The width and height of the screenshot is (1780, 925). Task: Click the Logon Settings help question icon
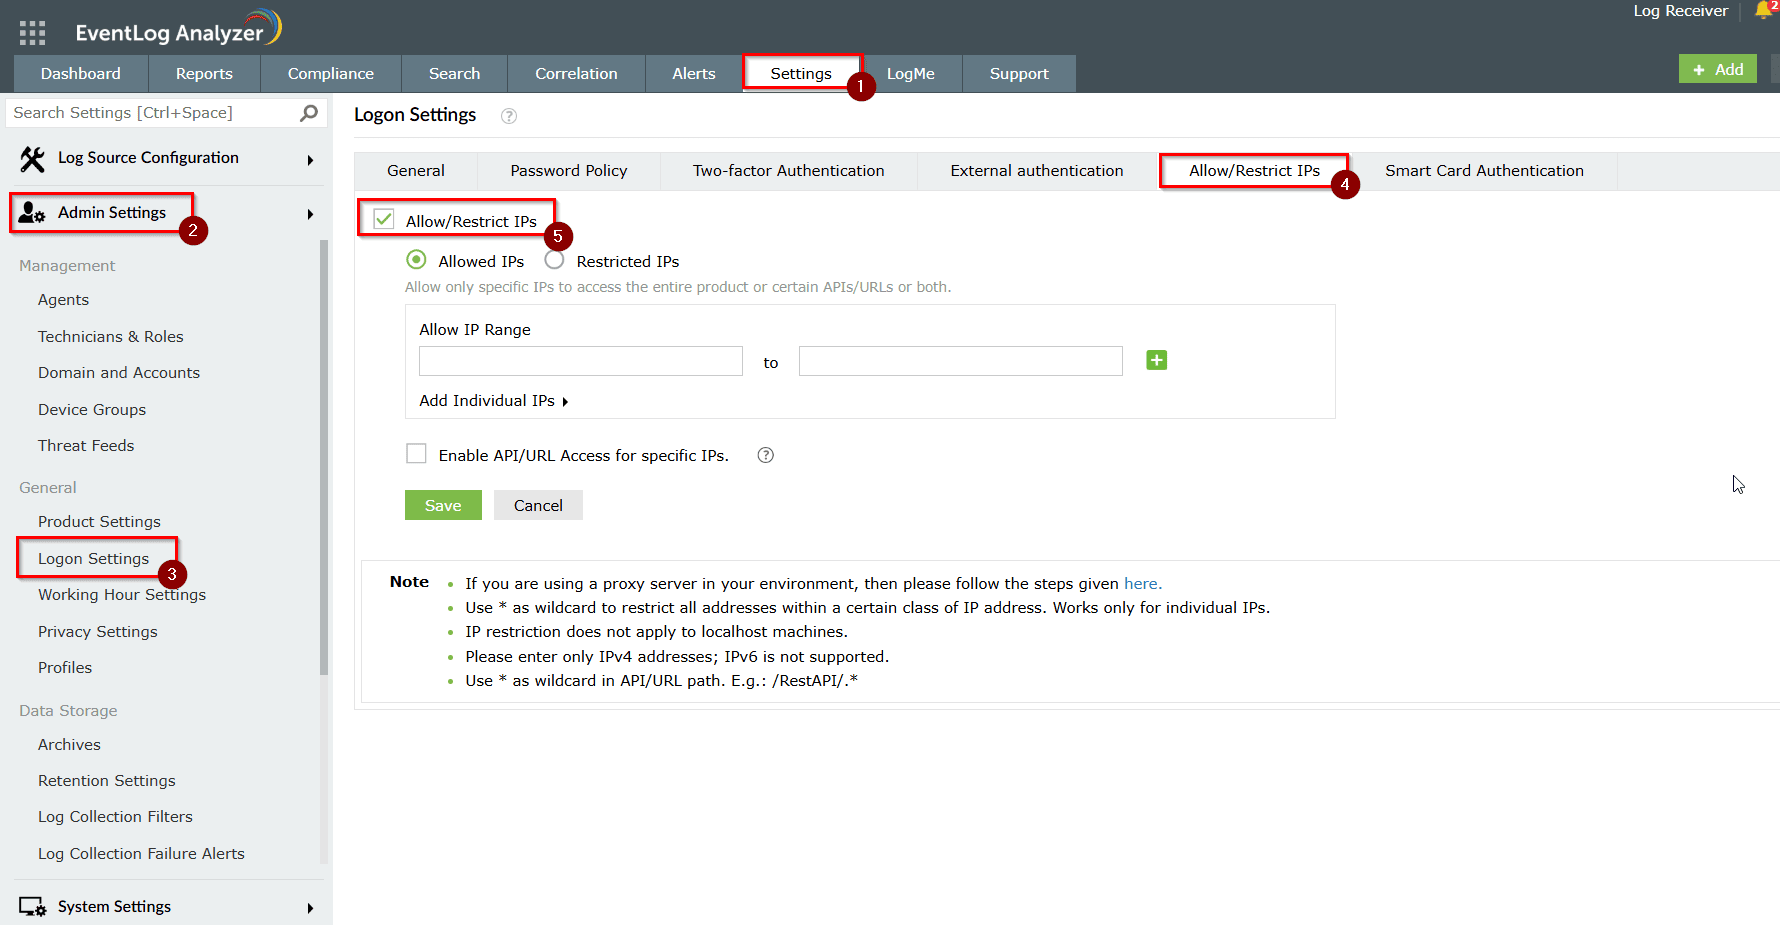coord(509,116)
